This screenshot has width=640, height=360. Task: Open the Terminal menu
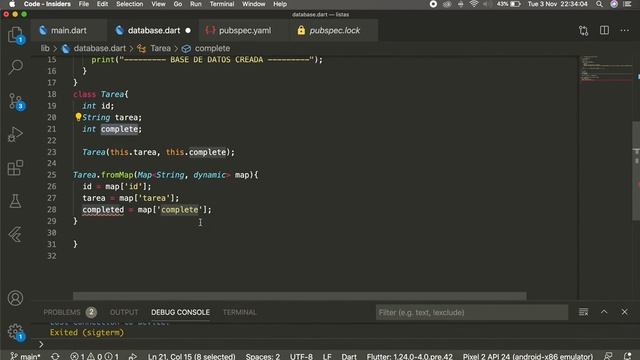click(222, 4)
